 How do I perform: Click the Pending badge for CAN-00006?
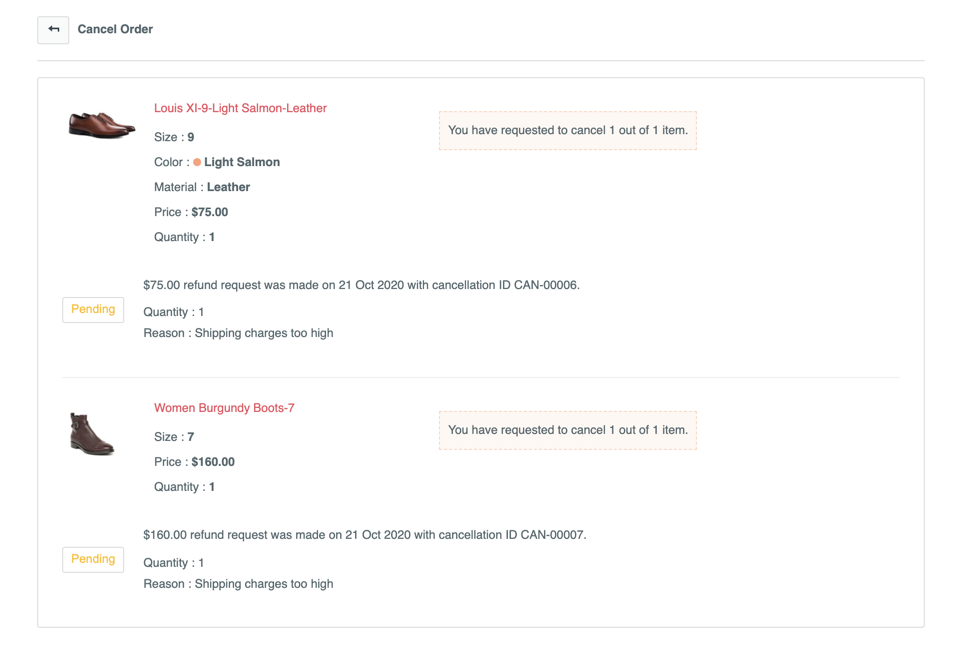(93, 310)
